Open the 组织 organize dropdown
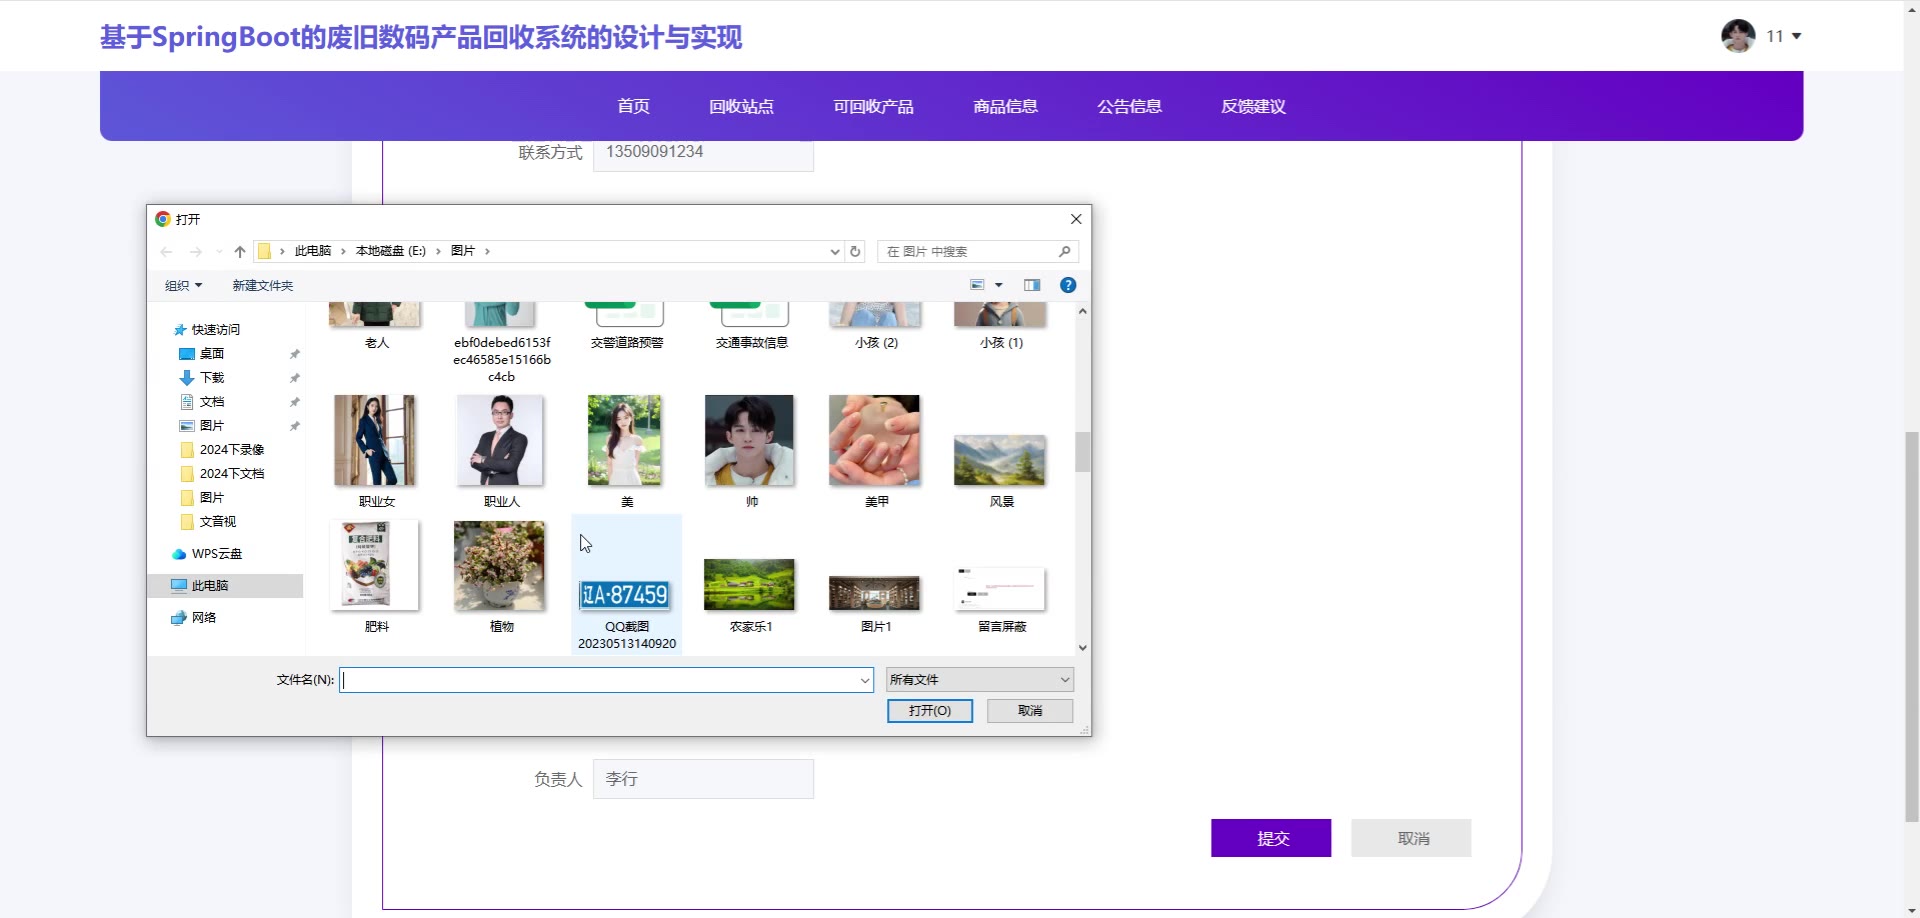This screenshot has height=918, width=1920. (x=183, y=286)
